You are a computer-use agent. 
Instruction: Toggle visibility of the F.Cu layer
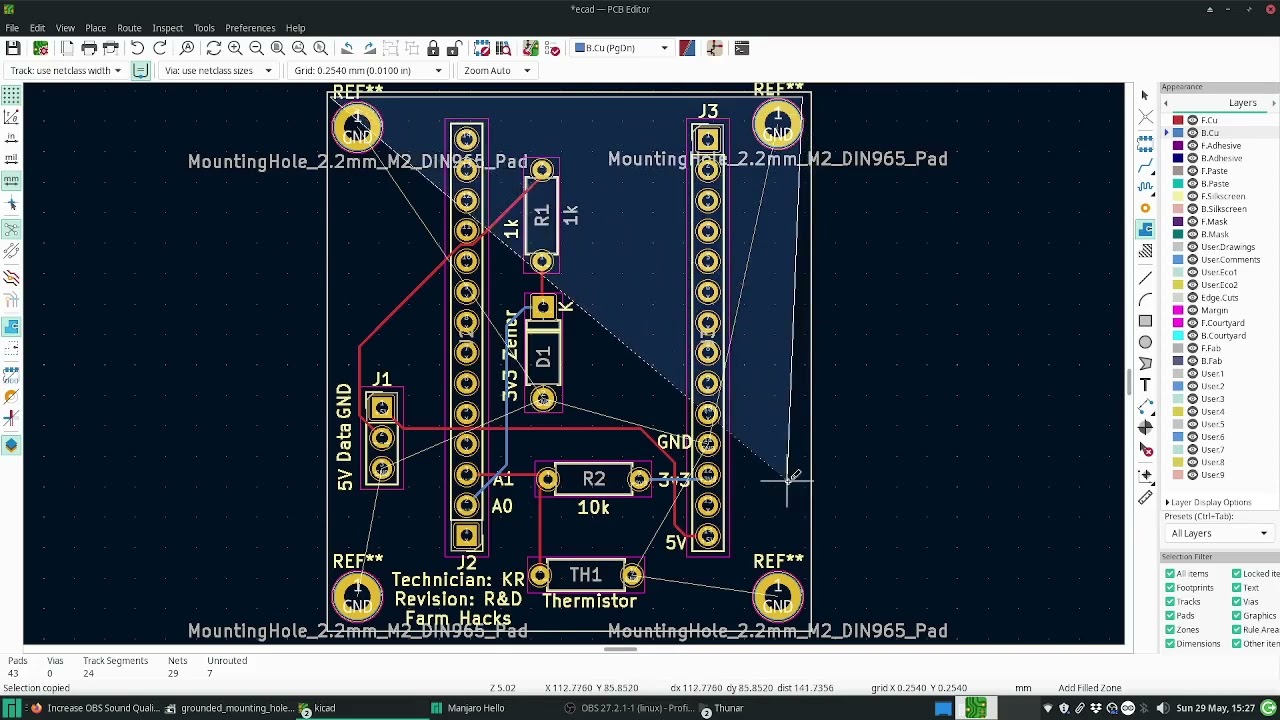(x=1192, y=120)
